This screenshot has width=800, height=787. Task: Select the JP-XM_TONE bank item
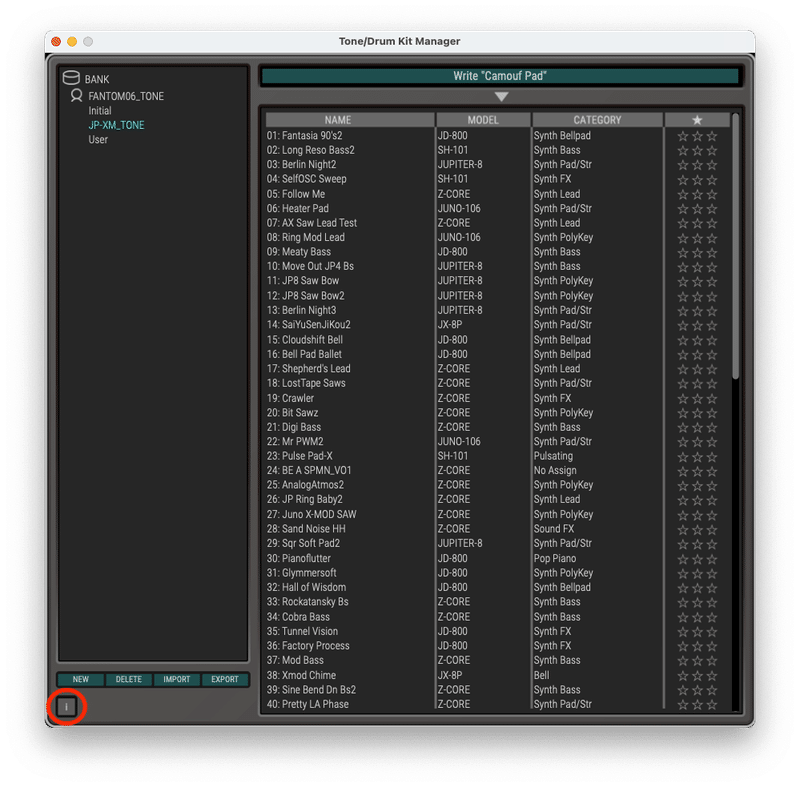click(116, 125)
